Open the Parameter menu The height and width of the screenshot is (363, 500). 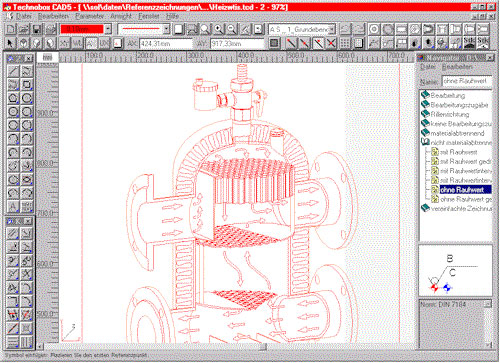(89, 16)
